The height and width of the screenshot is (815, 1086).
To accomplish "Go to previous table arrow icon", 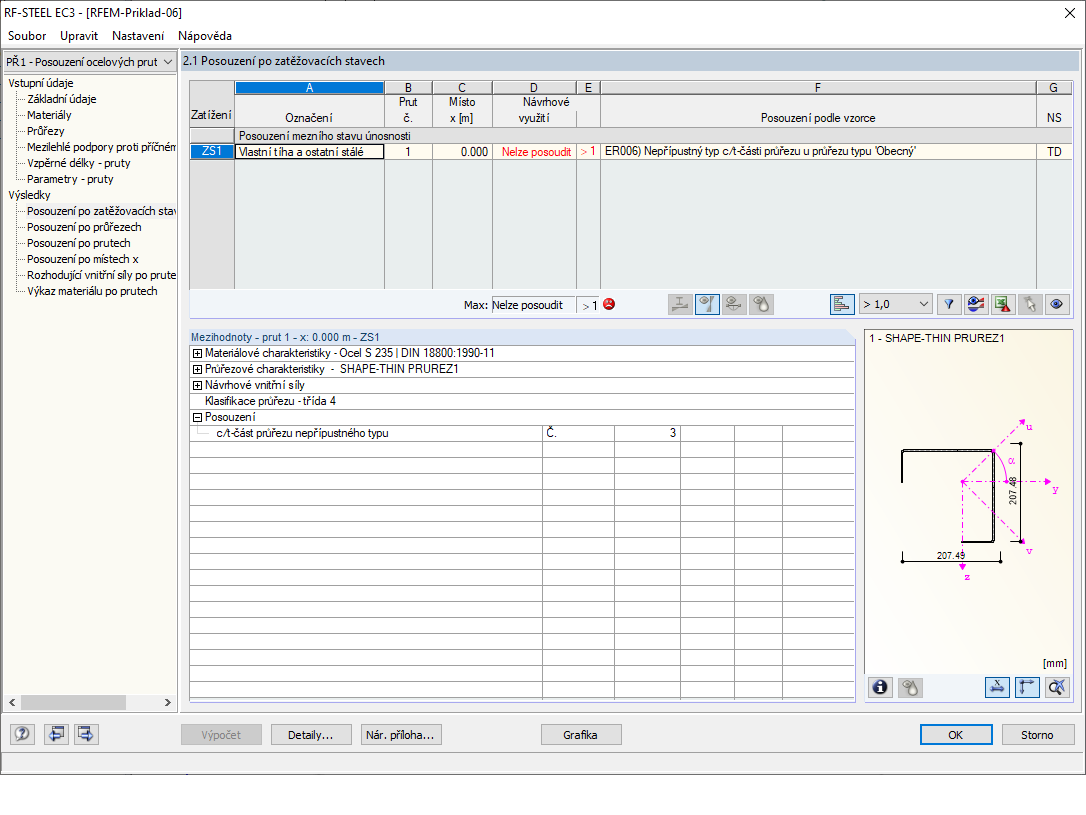I will [x=56, y=734].
